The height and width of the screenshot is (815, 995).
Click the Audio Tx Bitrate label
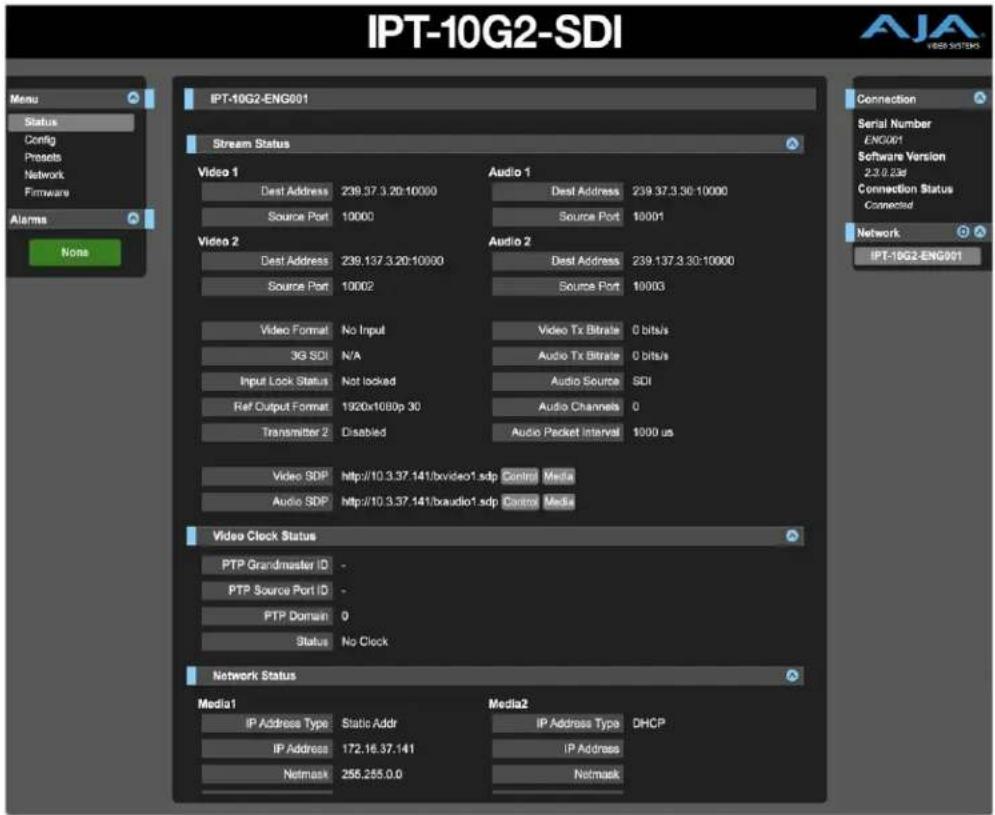point(558,355)
